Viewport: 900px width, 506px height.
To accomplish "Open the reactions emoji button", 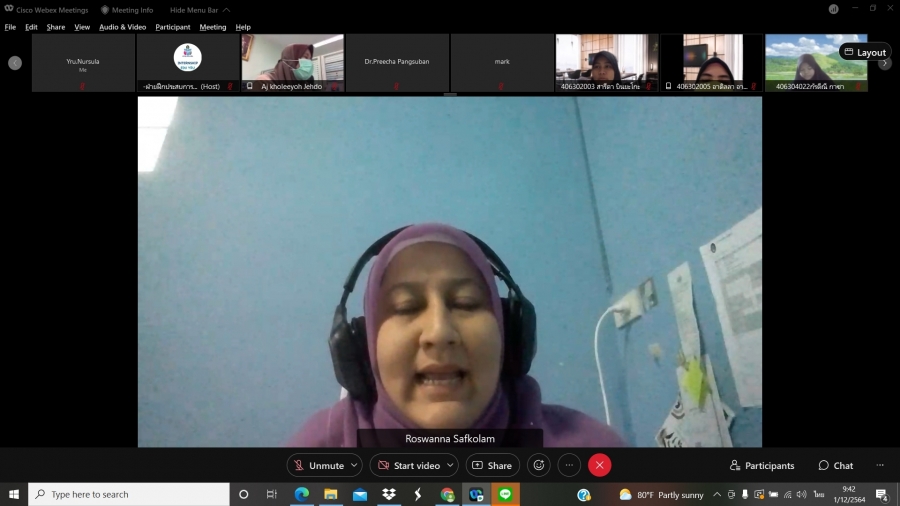I will click(539, 465).
